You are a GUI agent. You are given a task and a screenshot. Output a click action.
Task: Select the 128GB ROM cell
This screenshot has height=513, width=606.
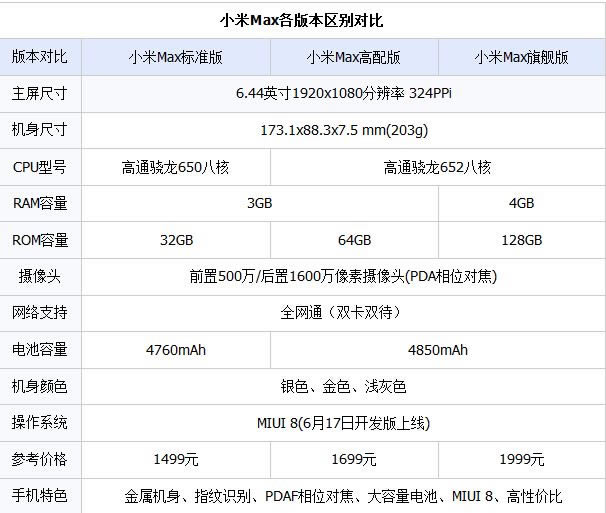[x=521, y=240]
